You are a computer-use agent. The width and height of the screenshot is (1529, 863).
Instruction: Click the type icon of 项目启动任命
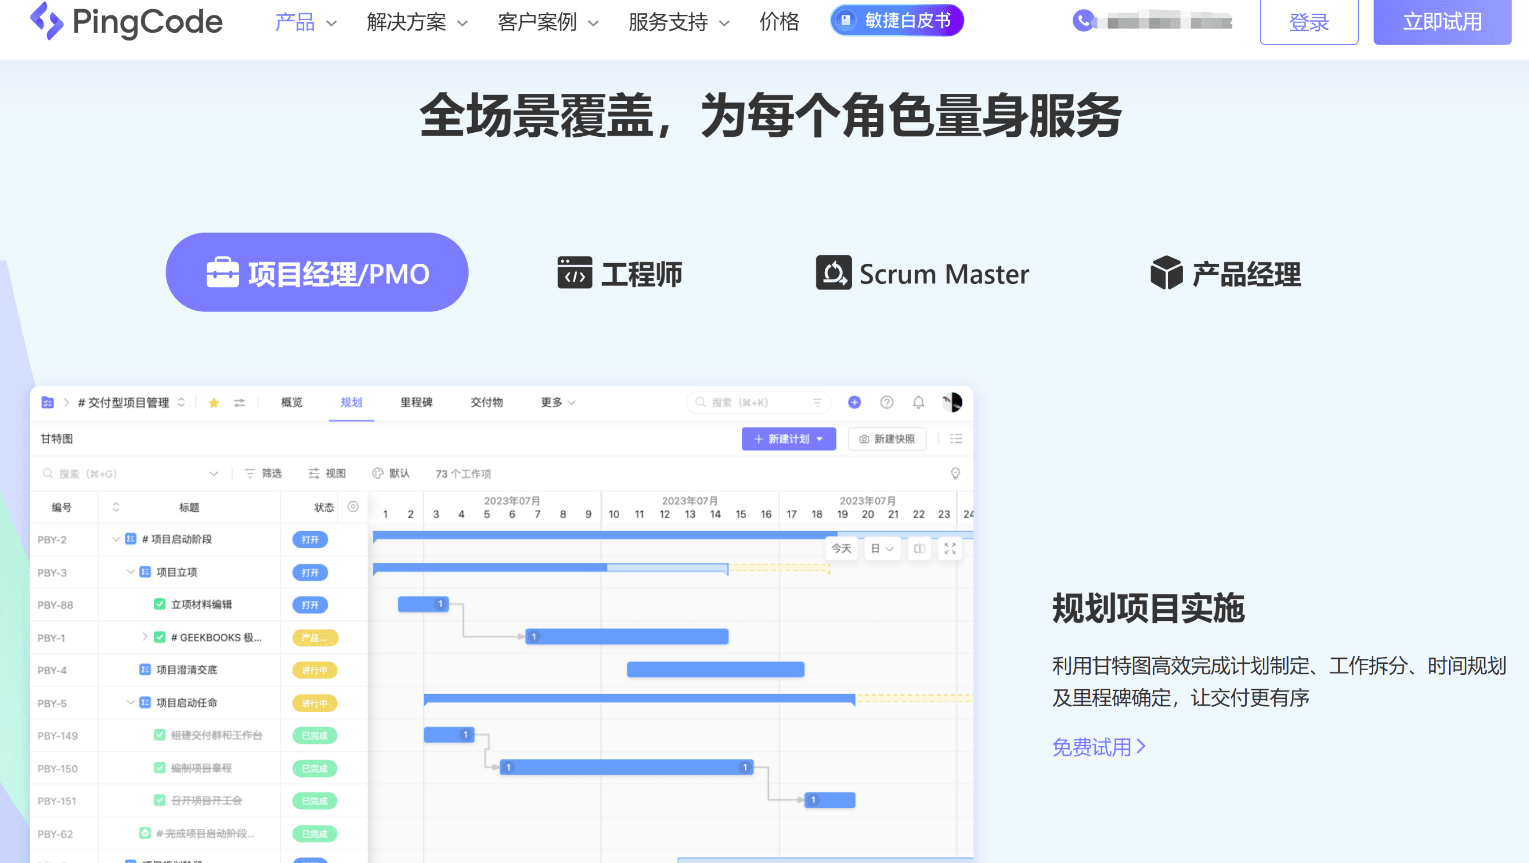point(145,703)
